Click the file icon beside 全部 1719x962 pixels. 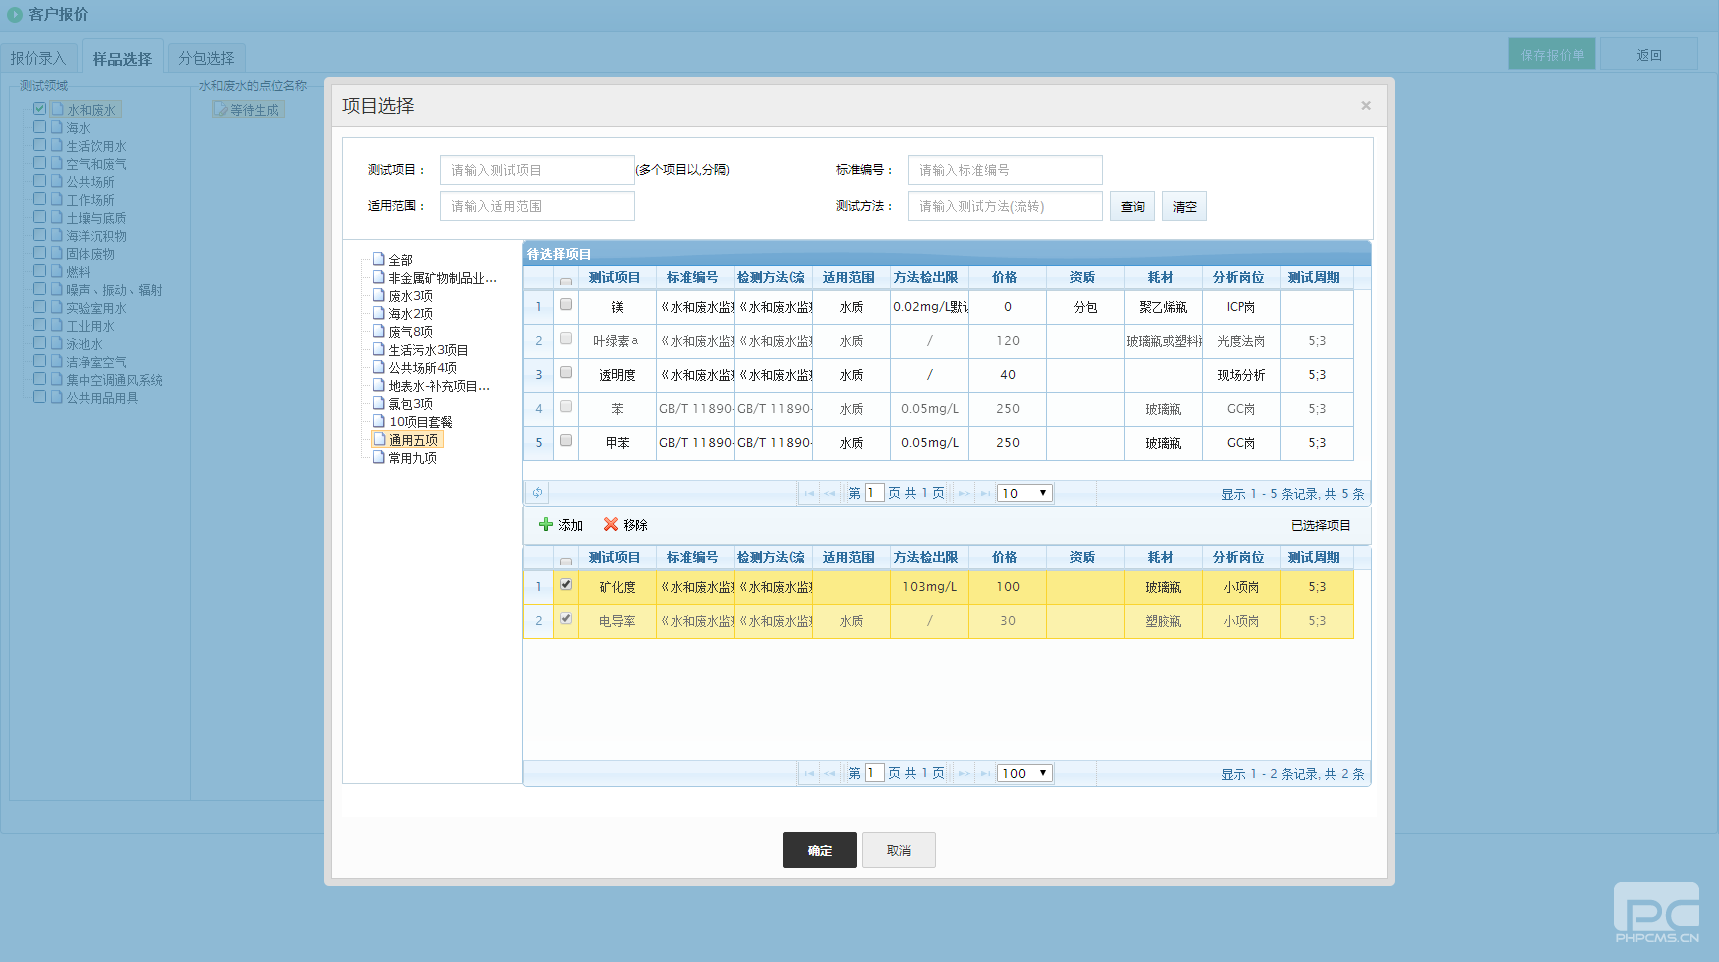pyautogui.click(x=379, y=260)
